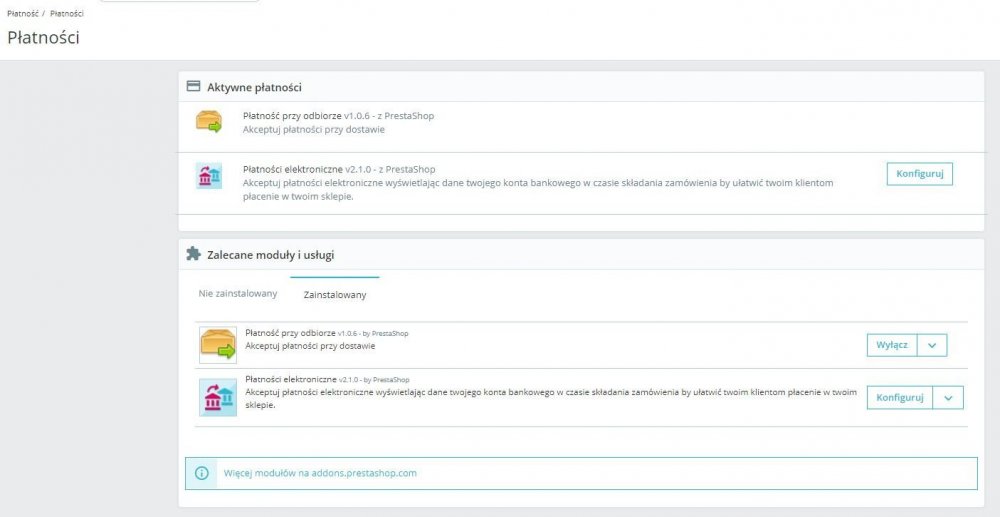Click the Płatności elektroniczne title in Aktywne płatności
Image resolution: width=1000 pixels, height=517 pixels.
tap(292, 169)
